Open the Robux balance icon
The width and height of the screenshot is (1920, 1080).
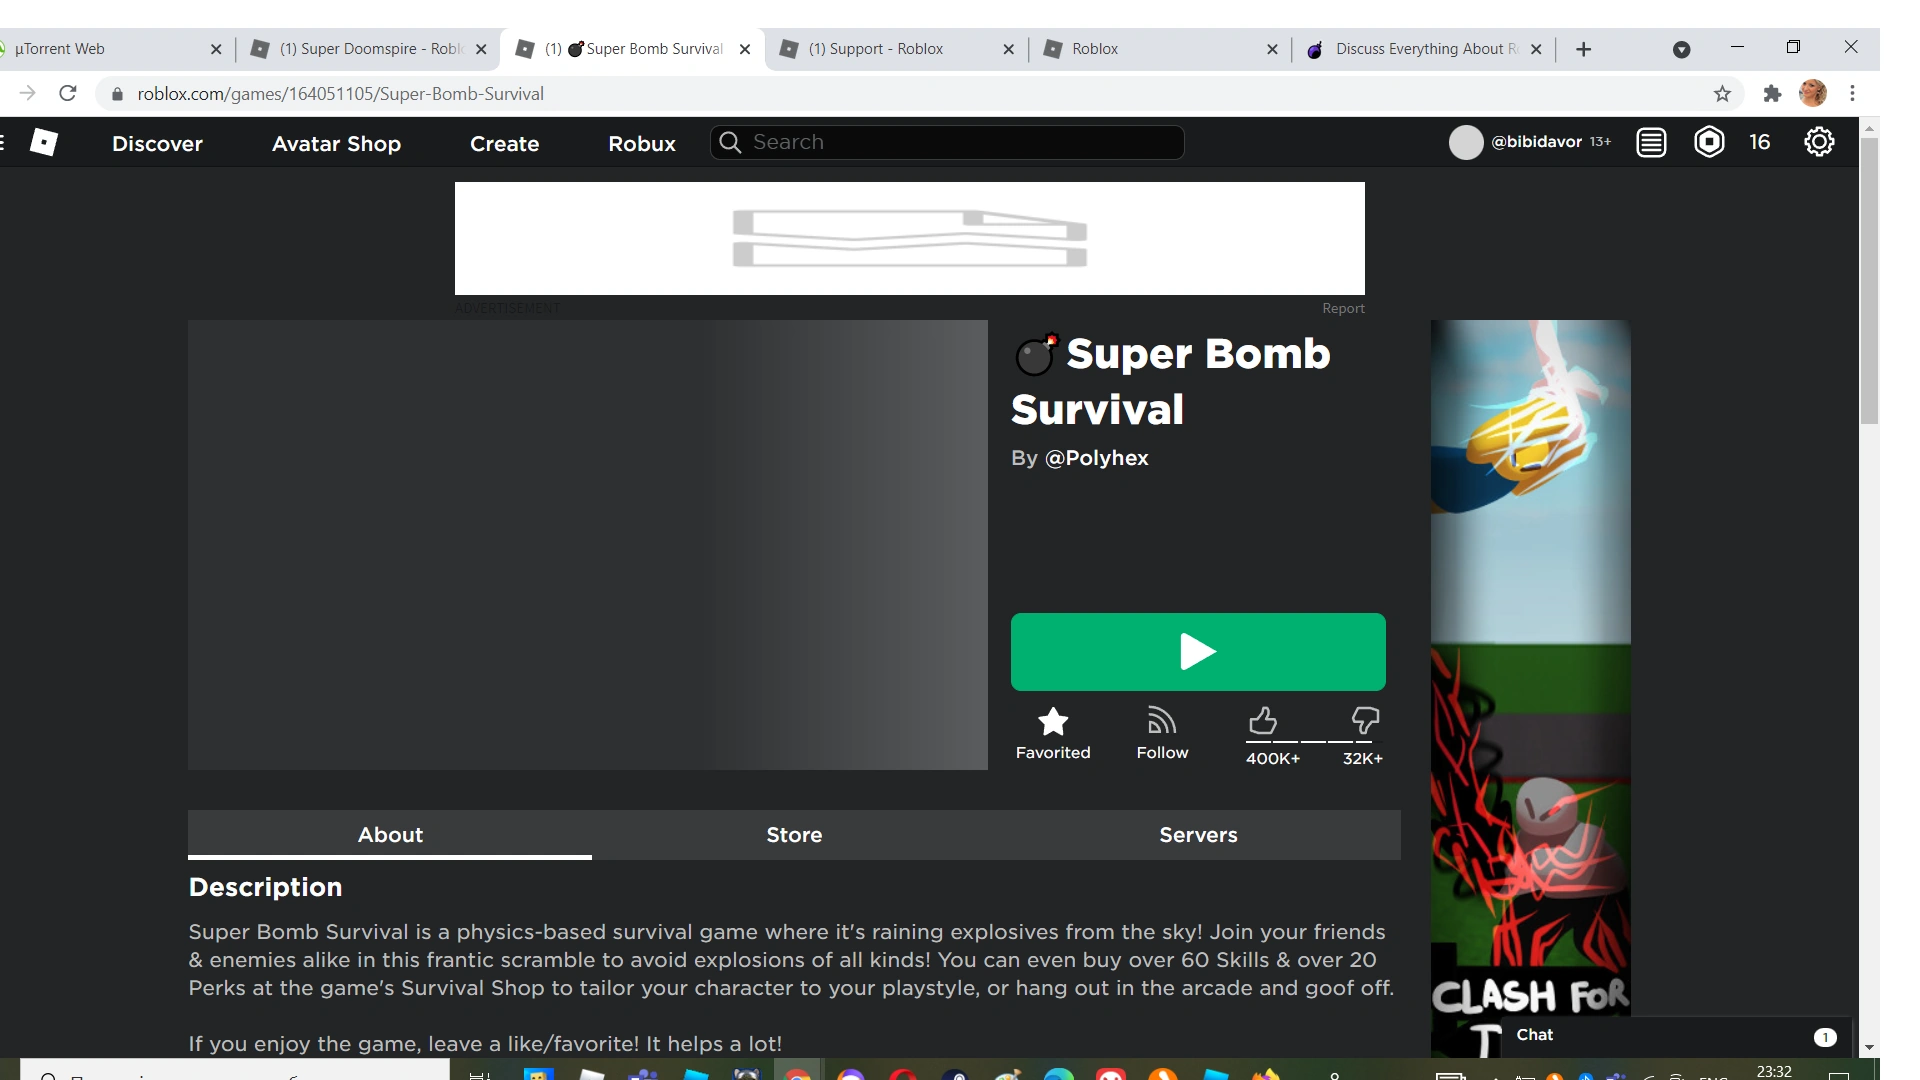click(x=1709, y=142)
